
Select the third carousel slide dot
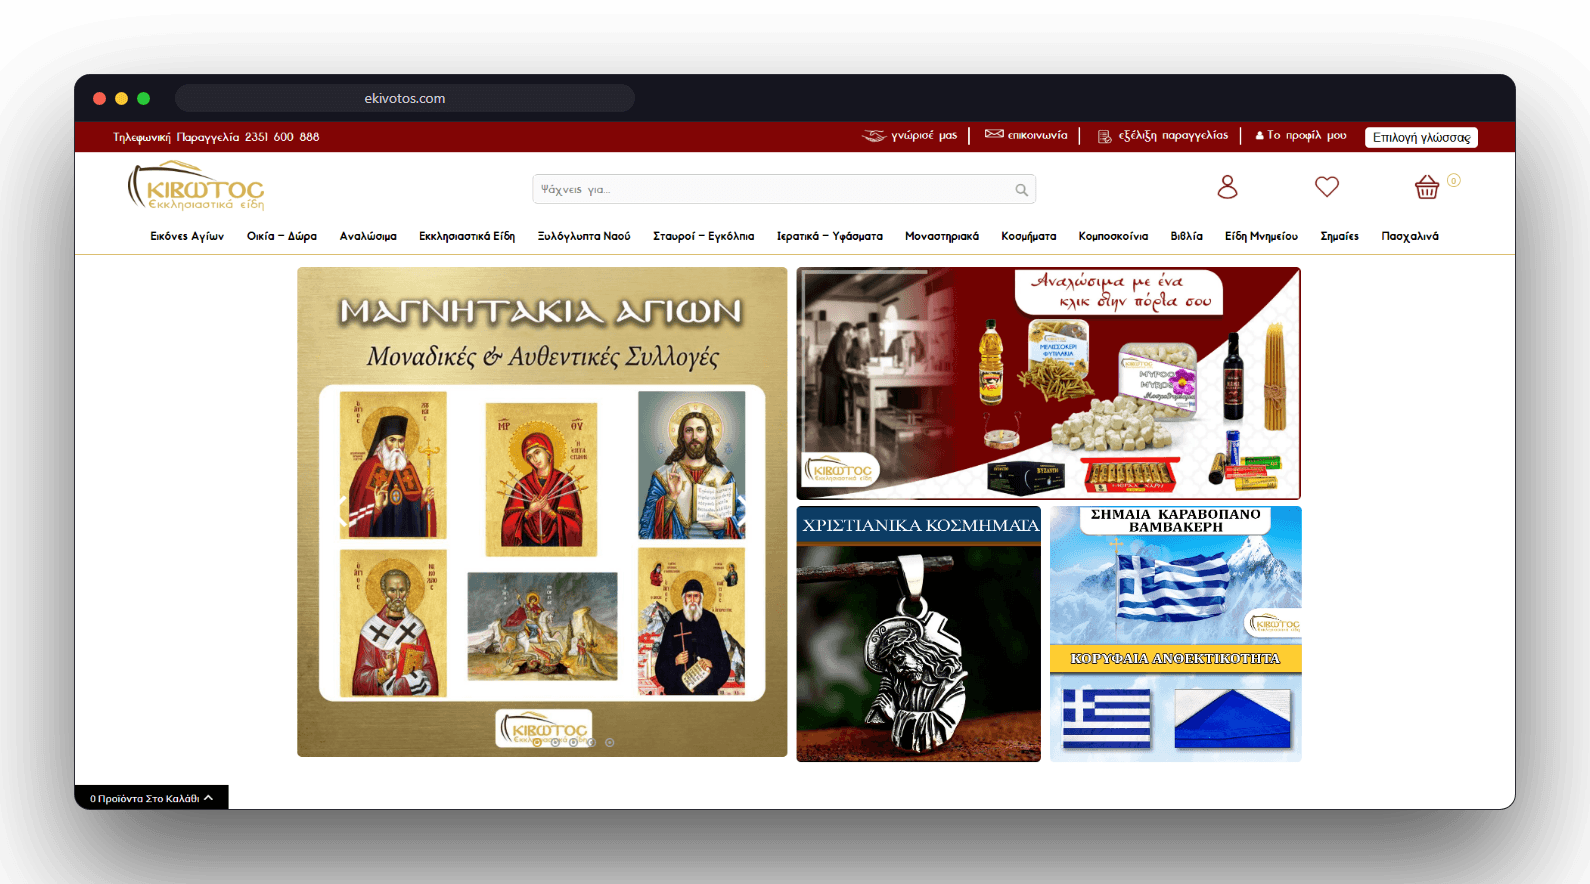click(573, 742)
